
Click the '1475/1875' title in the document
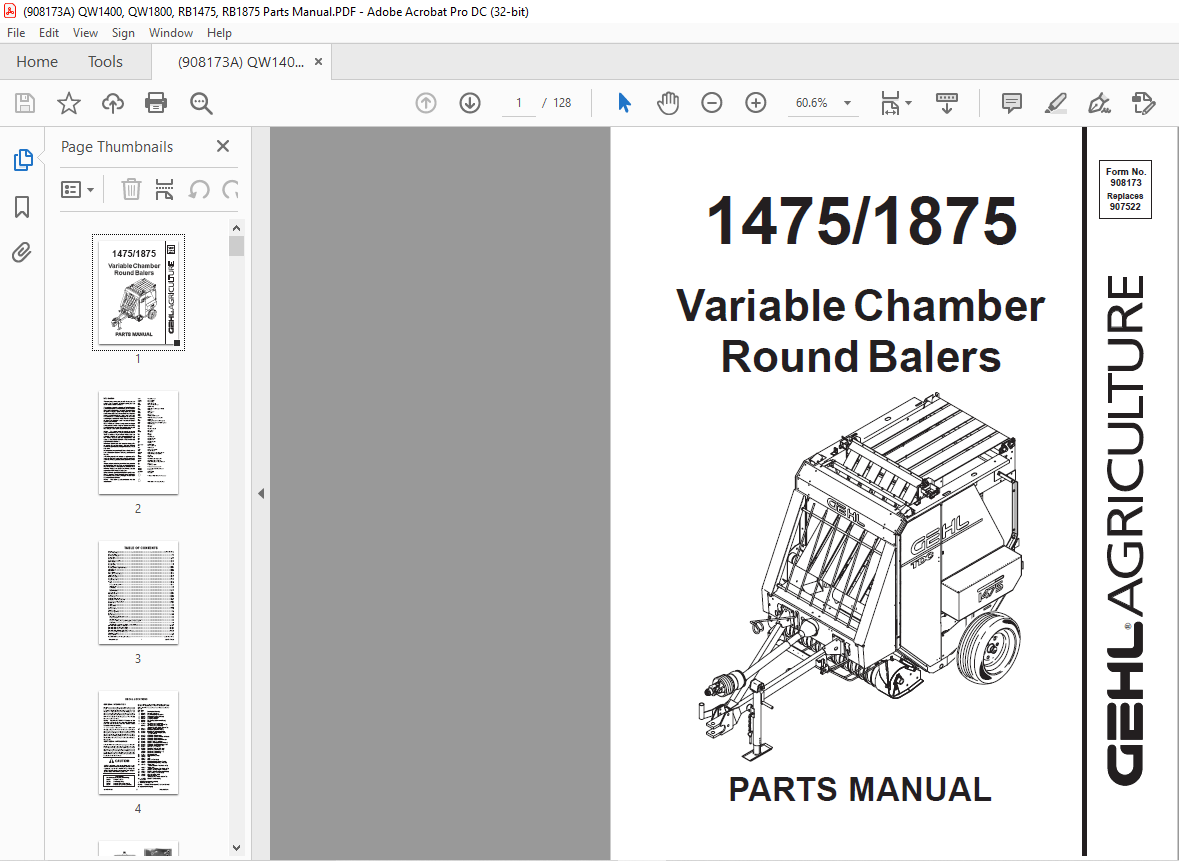(862, 221)
